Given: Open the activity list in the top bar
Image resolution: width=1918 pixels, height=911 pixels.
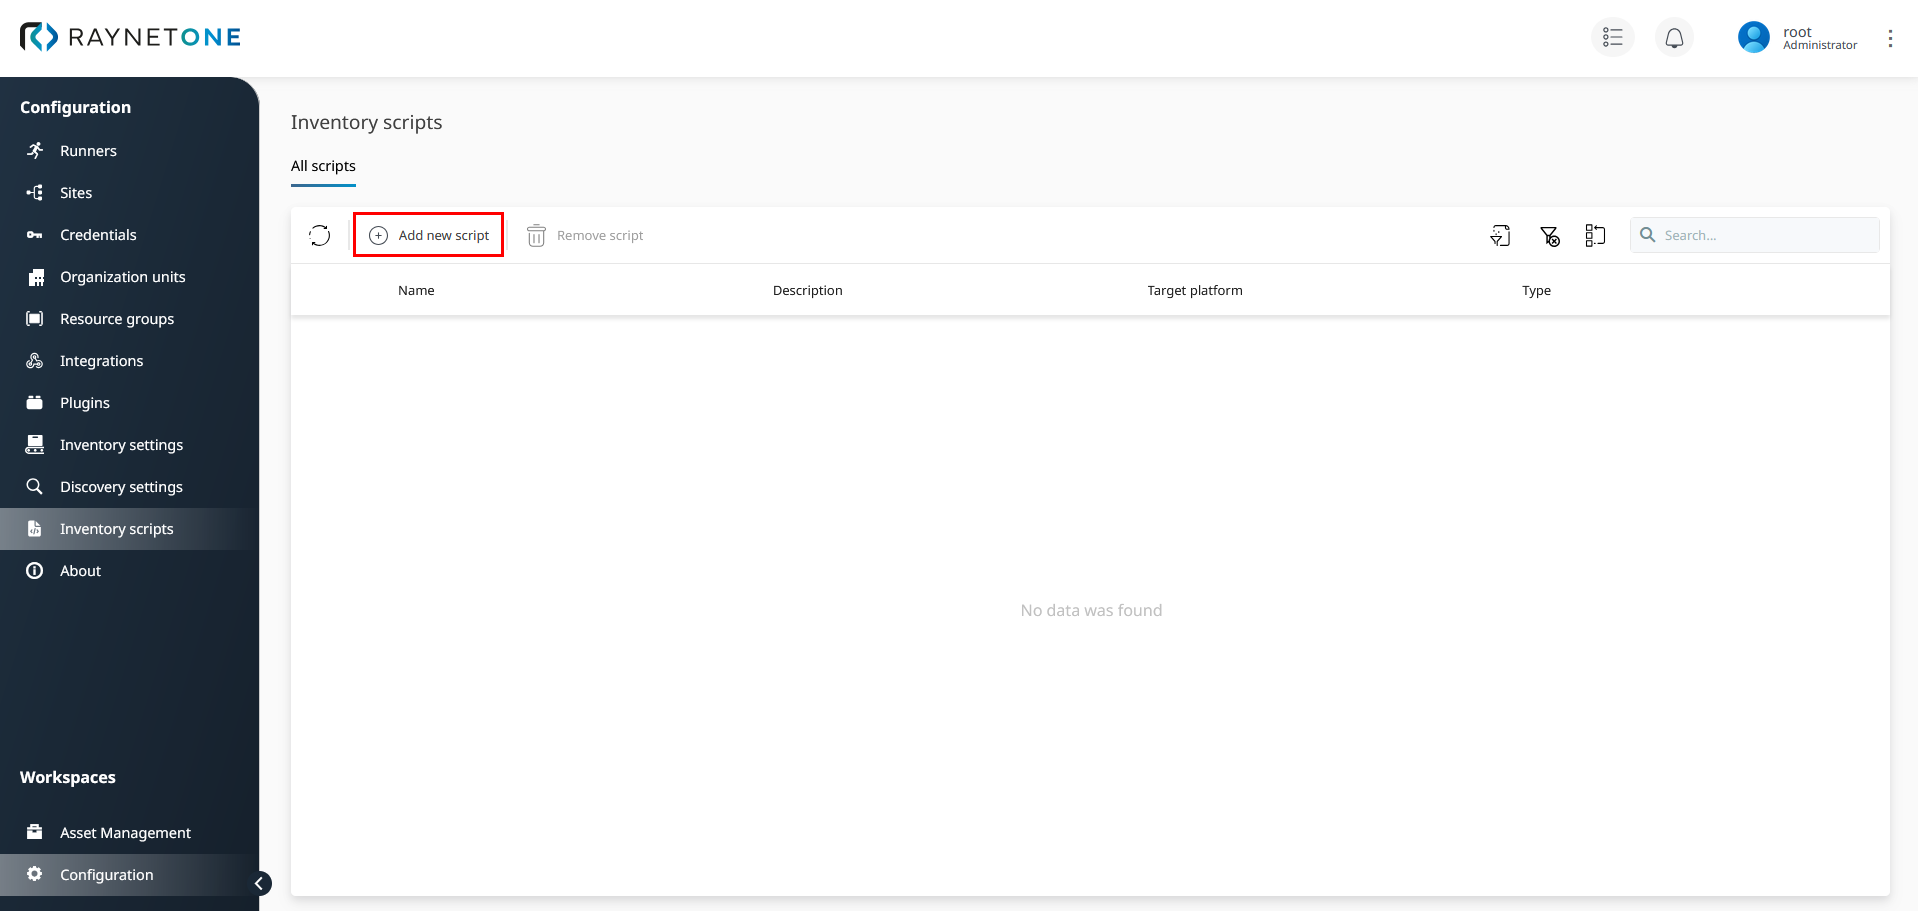Looking at the screenshot, I should (1613, 37).
